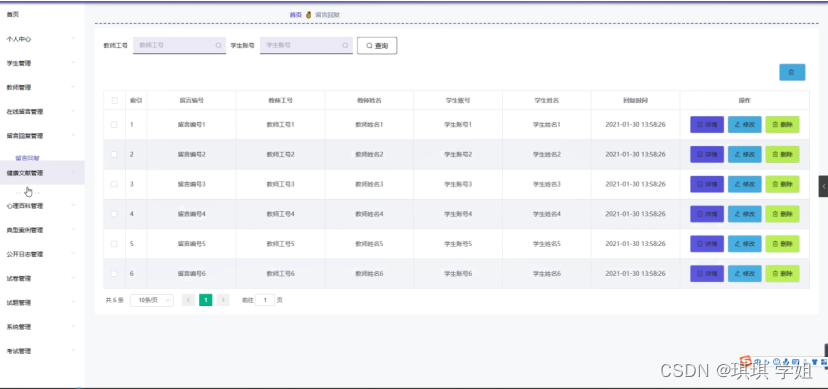The height and width of the screenshot is (389, 828).
Task: Open 健康文献管理 sidebar menu
Action: click(42, 173)
